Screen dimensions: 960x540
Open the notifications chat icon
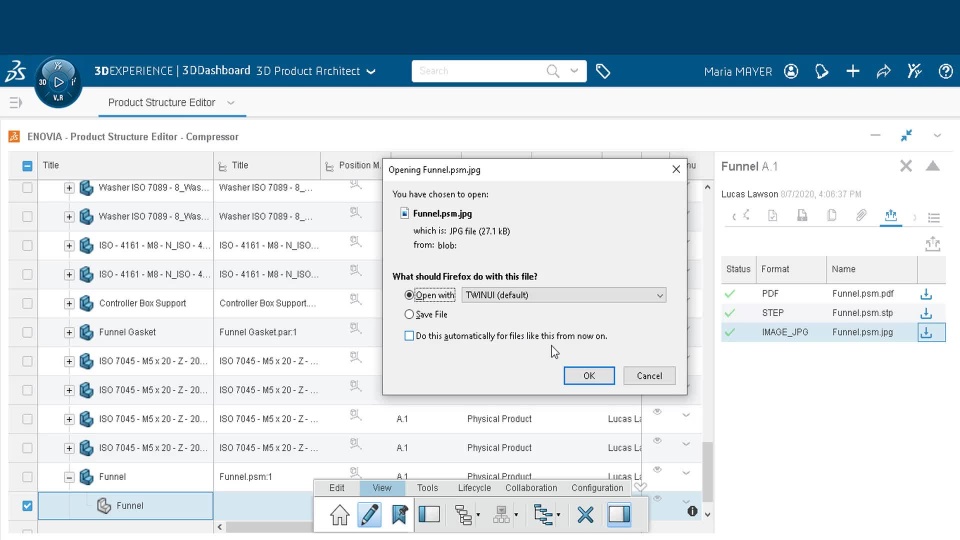(822, 72)
